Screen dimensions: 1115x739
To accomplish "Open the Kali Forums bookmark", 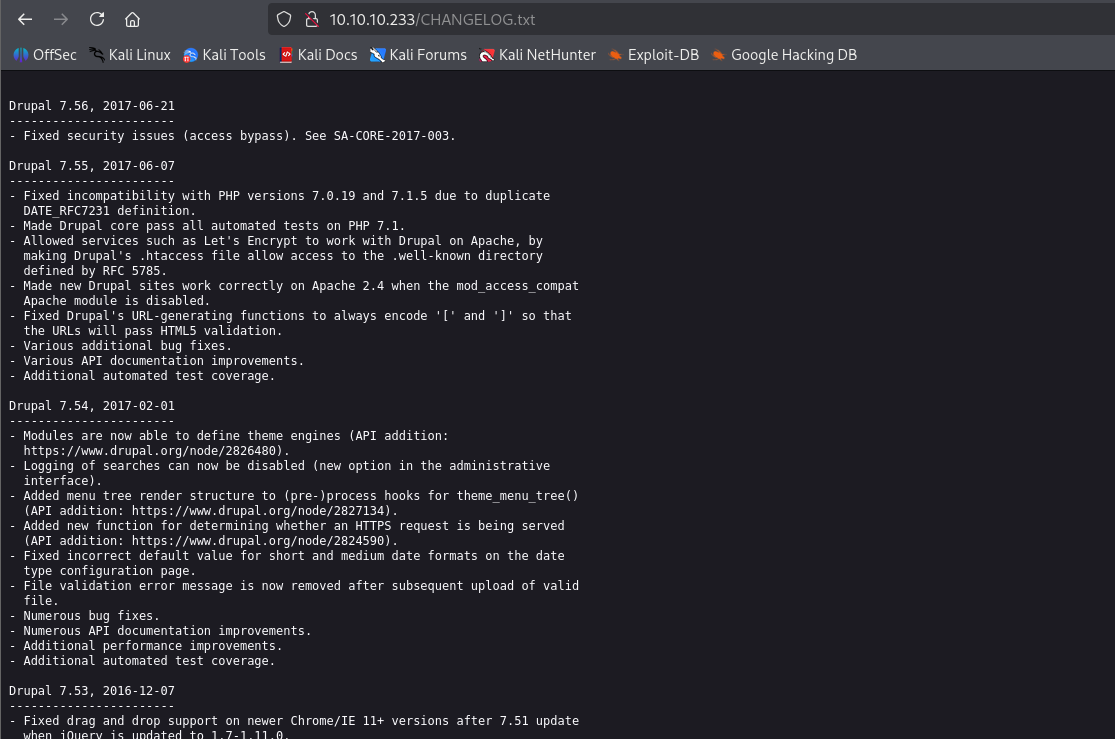I will pyautogui.click(x=419, y=55).
